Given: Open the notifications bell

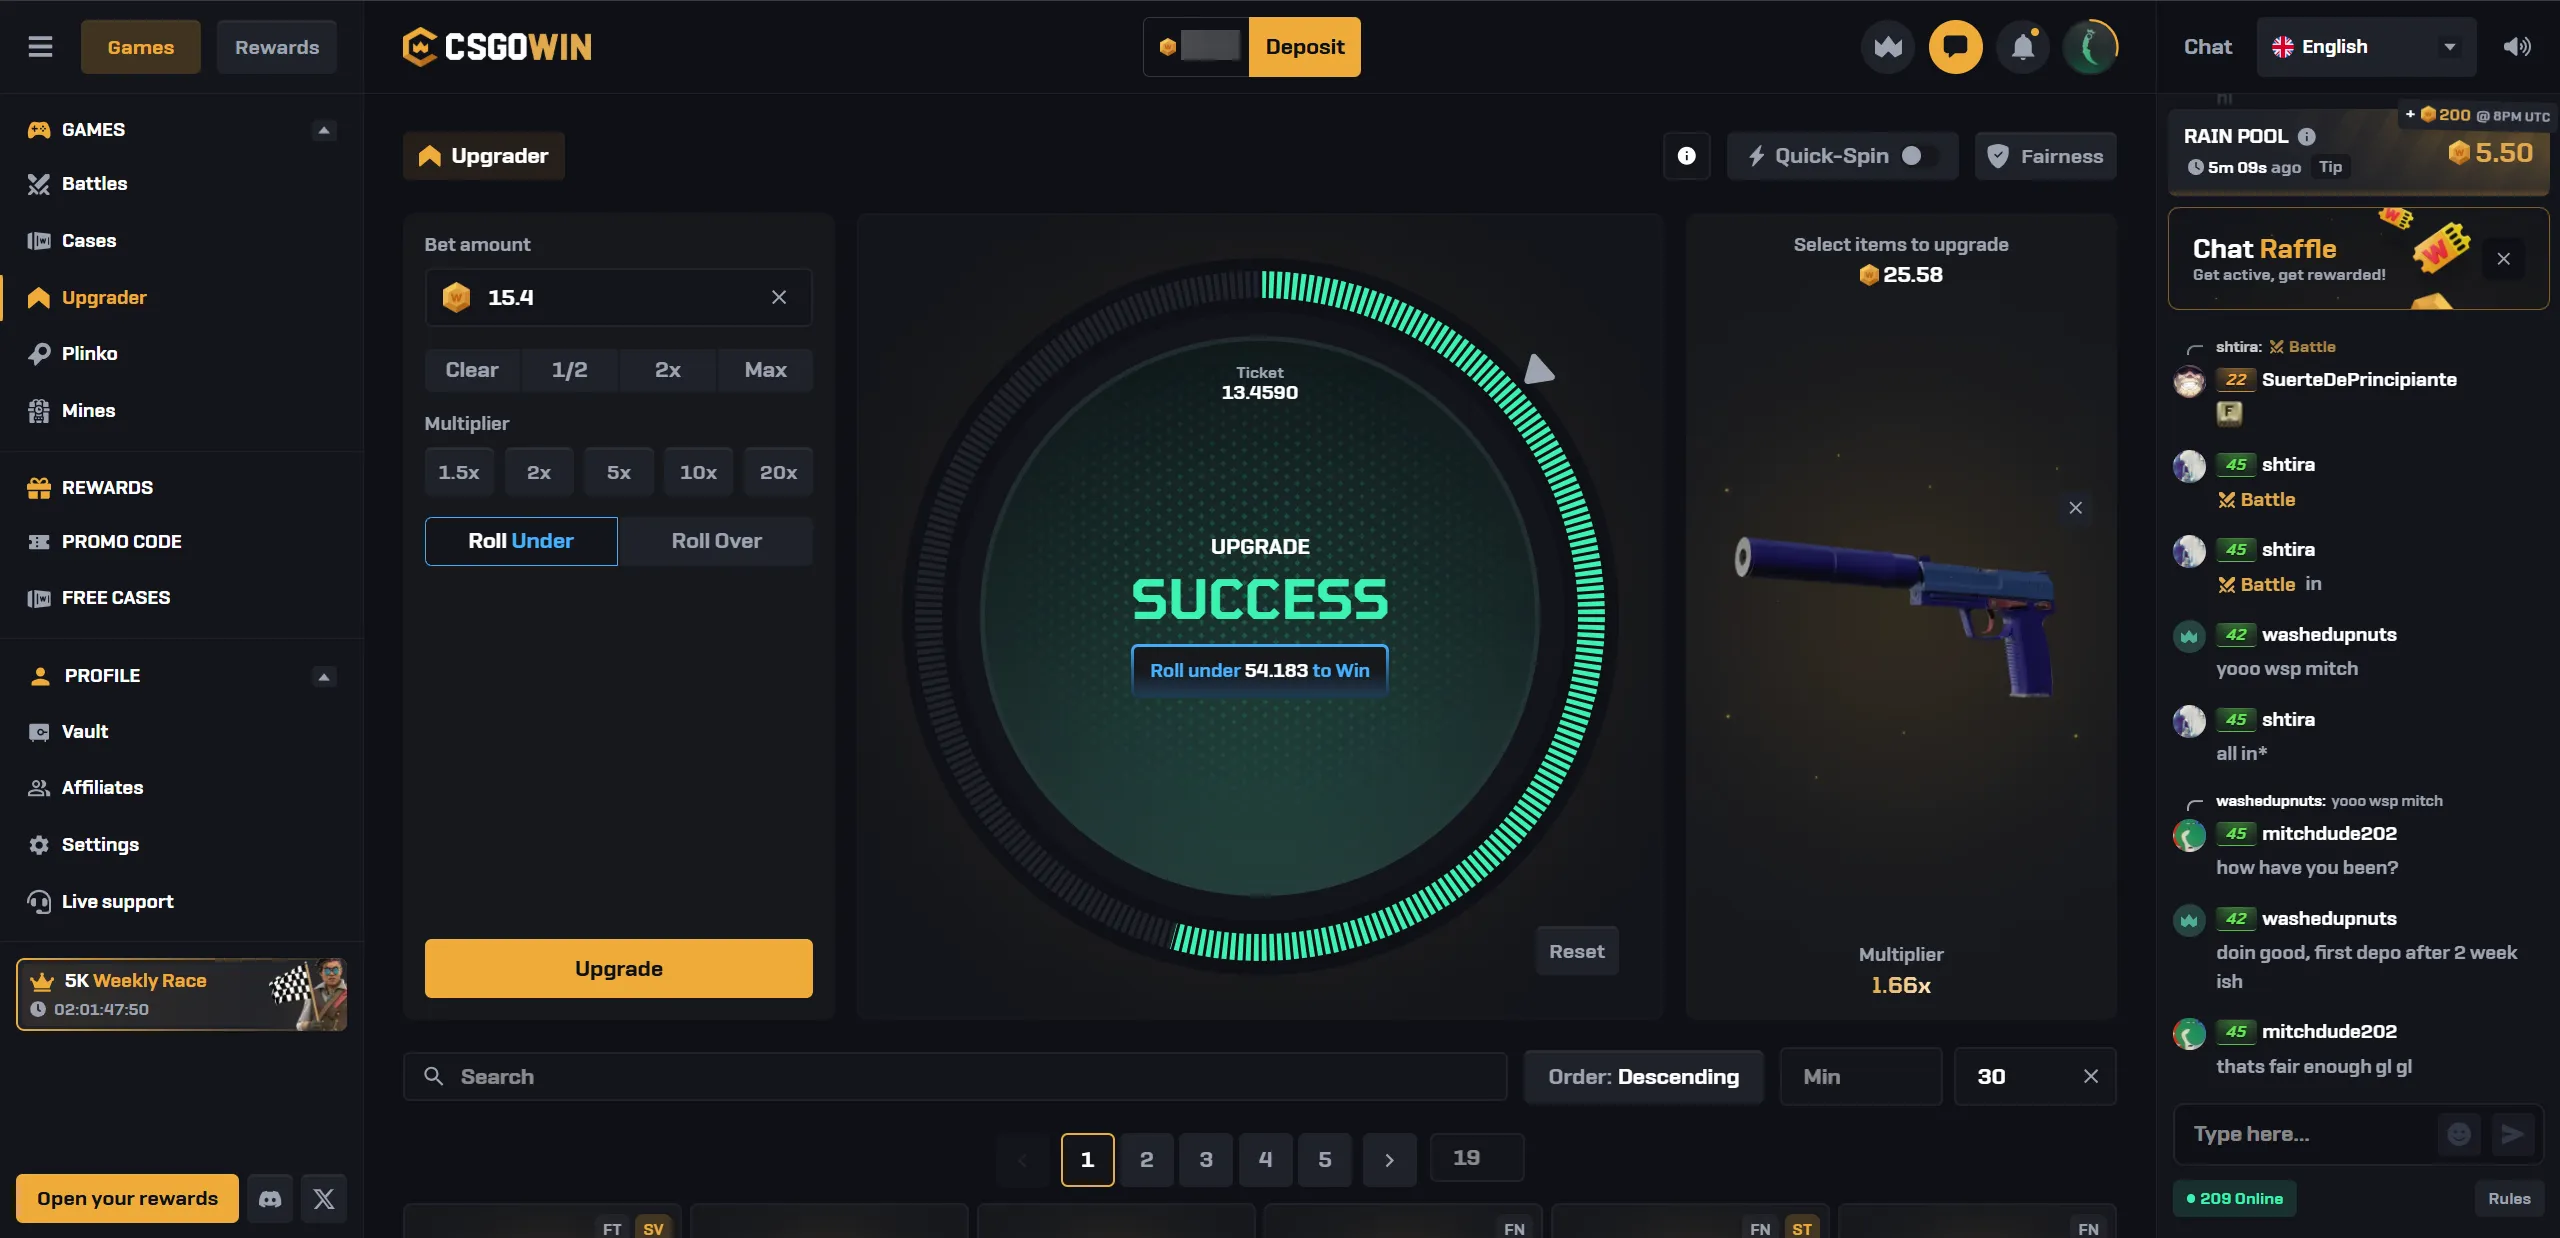Looking at the screenshot, I should click(x=2023, y=47).
